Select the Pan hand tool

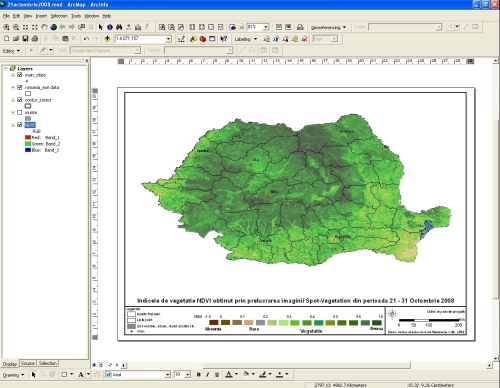pyautogui.click(x=44, y=27)
